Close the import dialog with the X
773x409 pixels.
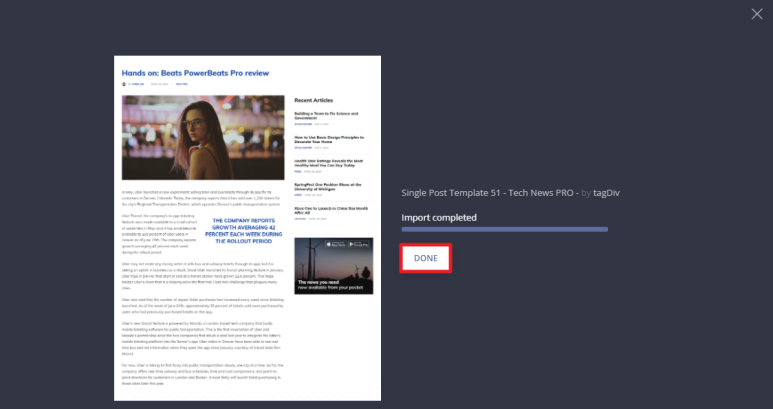point(757,14)
